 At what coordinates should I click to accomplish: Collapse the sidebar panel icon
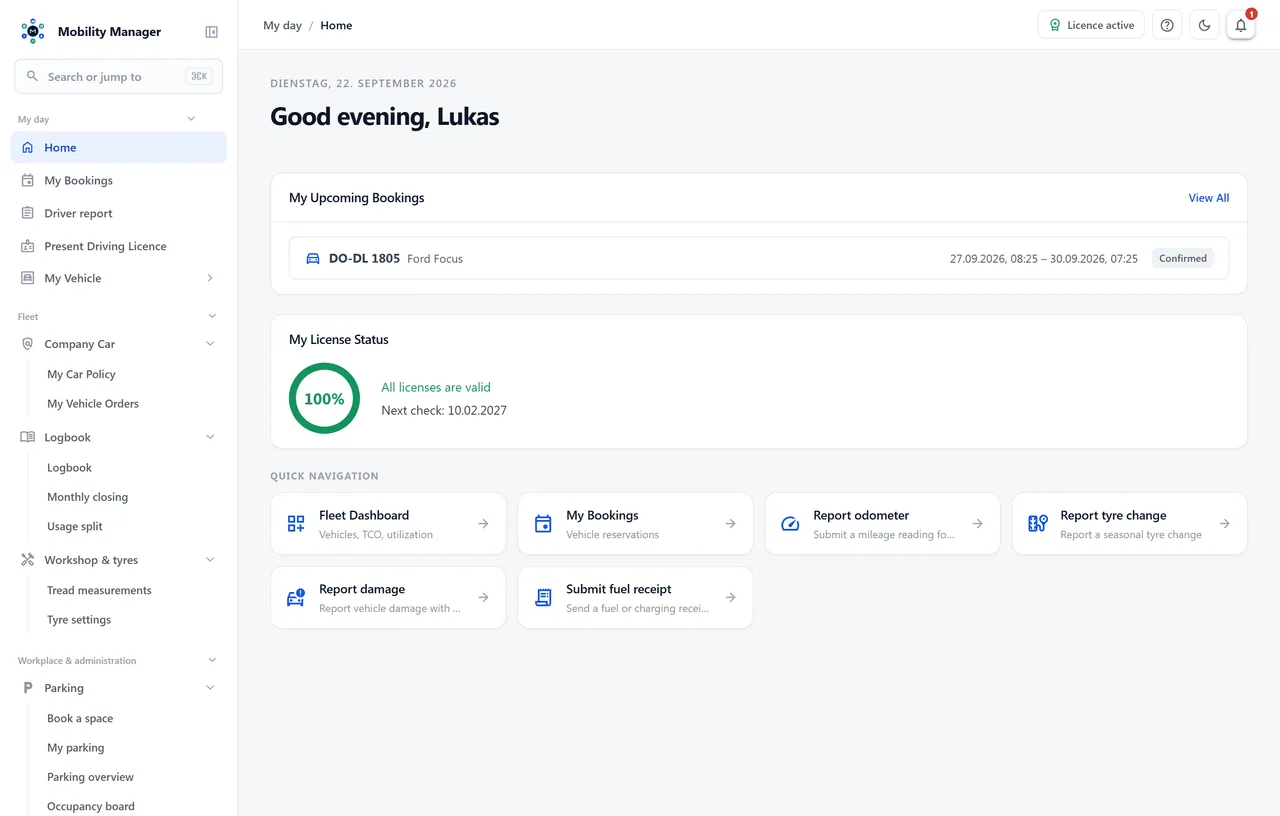tap(211, 32)
